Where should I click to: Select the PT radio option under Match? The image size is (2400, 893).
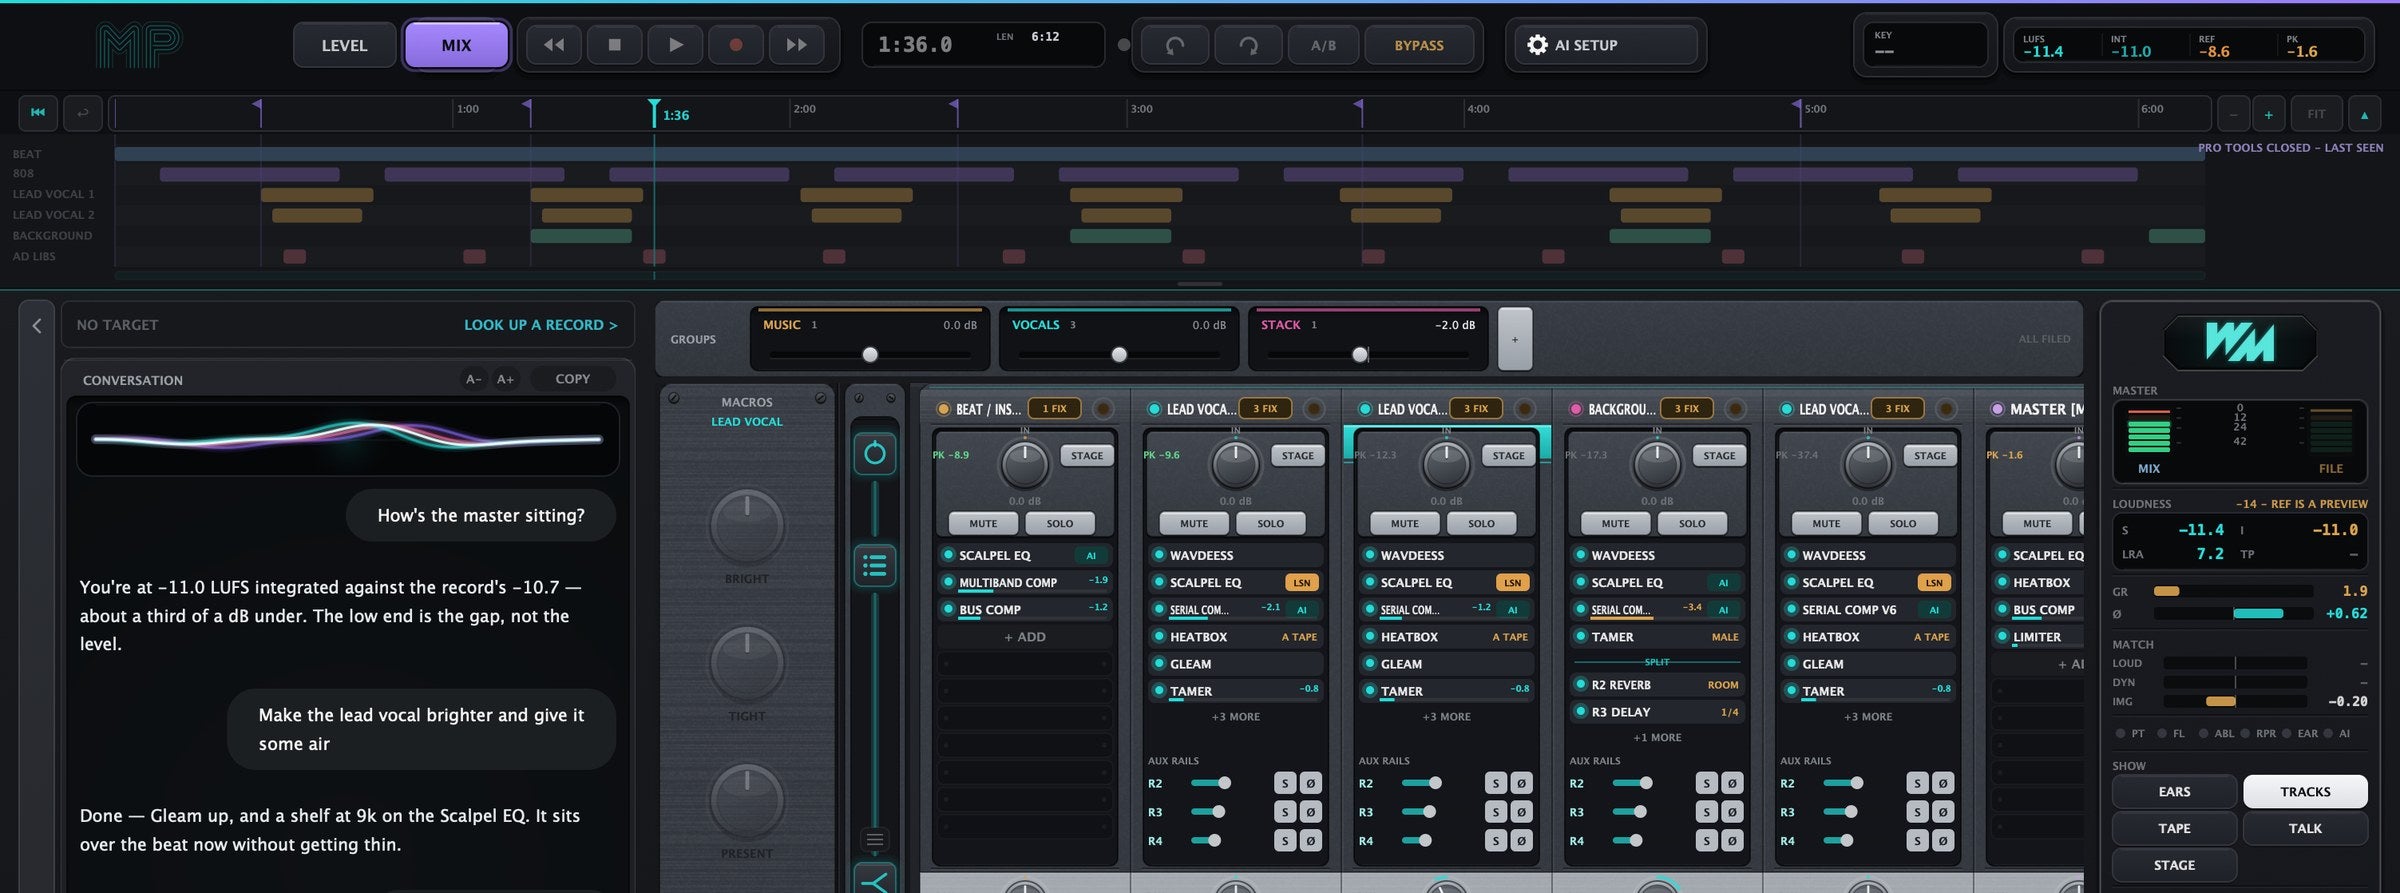click(x=2121, y=733)
